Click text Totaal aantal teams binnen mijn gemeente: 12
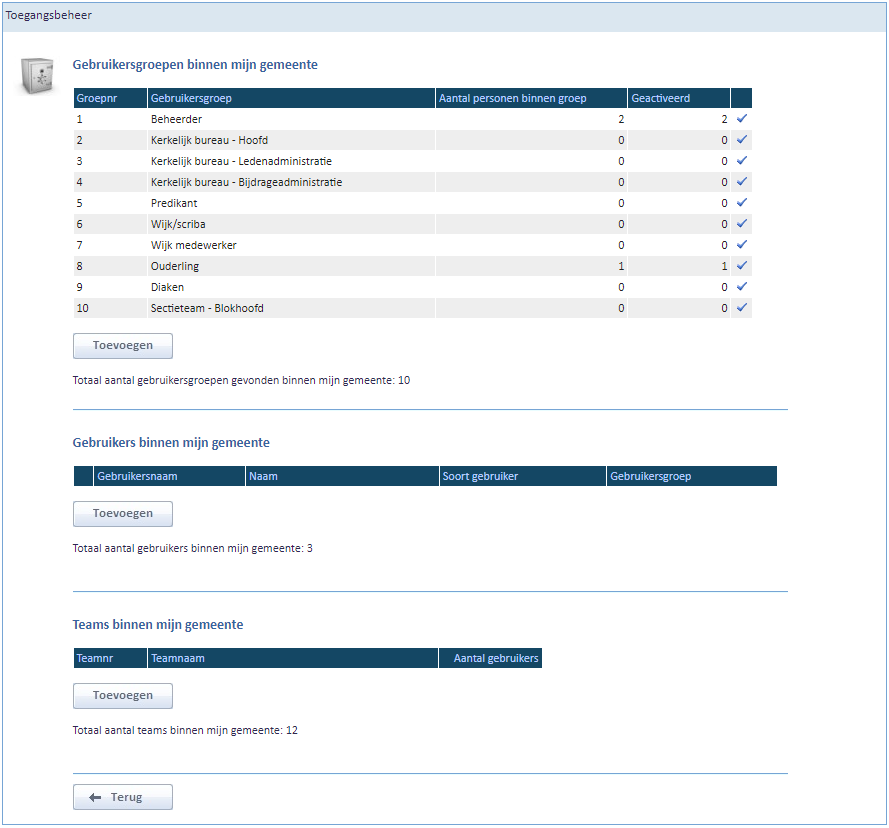889x828 pixels. click(x=185, y=730)
